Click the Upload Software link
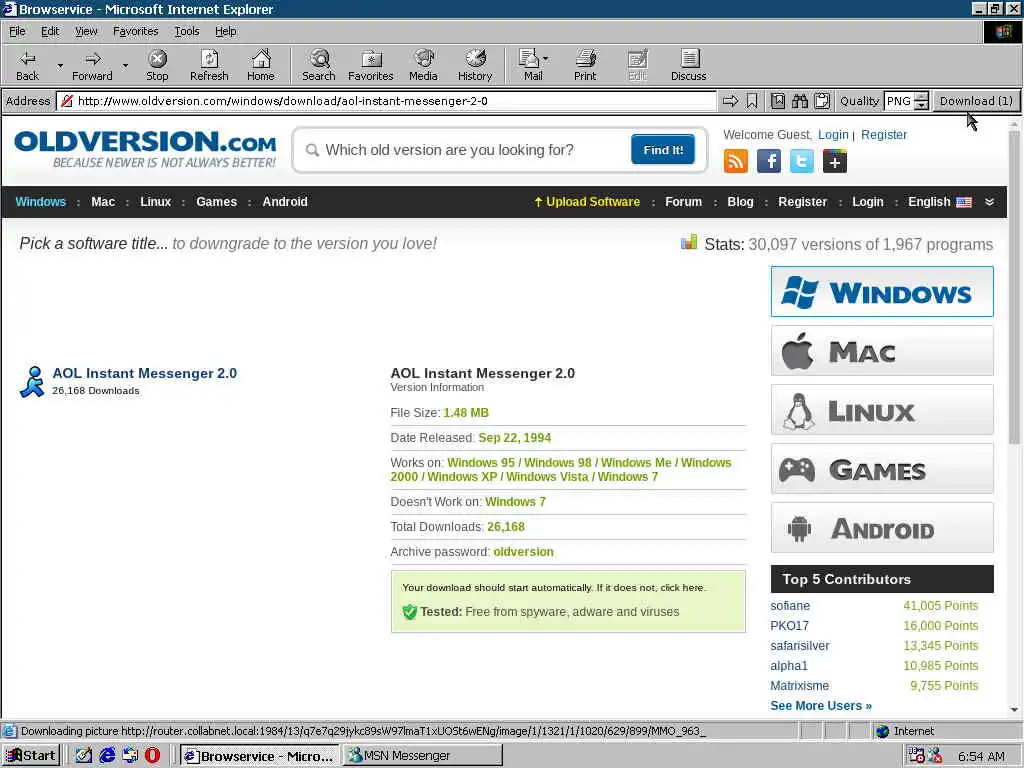This screenshot has width=1024, height=768. coord(586,202)
